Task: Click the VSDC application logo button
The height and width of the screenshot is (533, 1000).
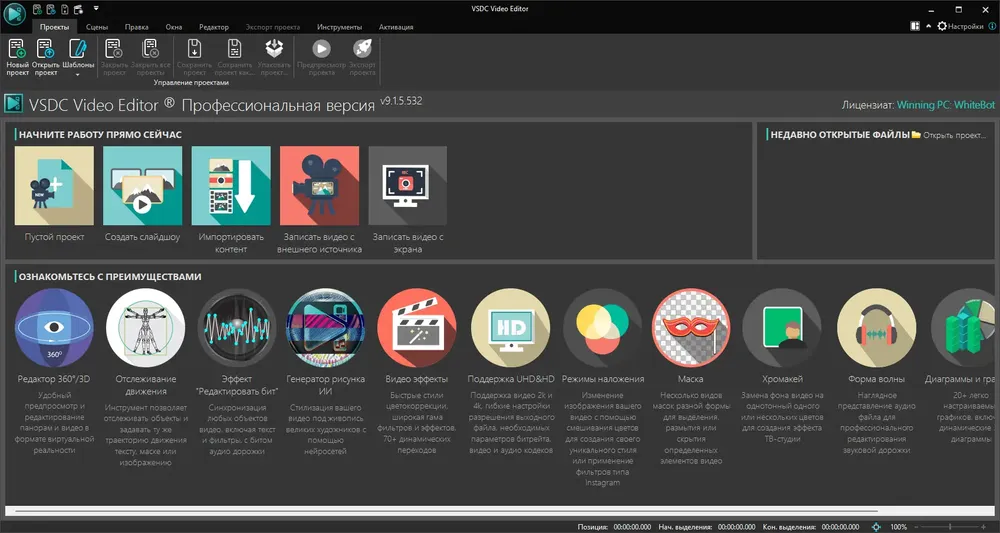Action: (x=13, y=13)
